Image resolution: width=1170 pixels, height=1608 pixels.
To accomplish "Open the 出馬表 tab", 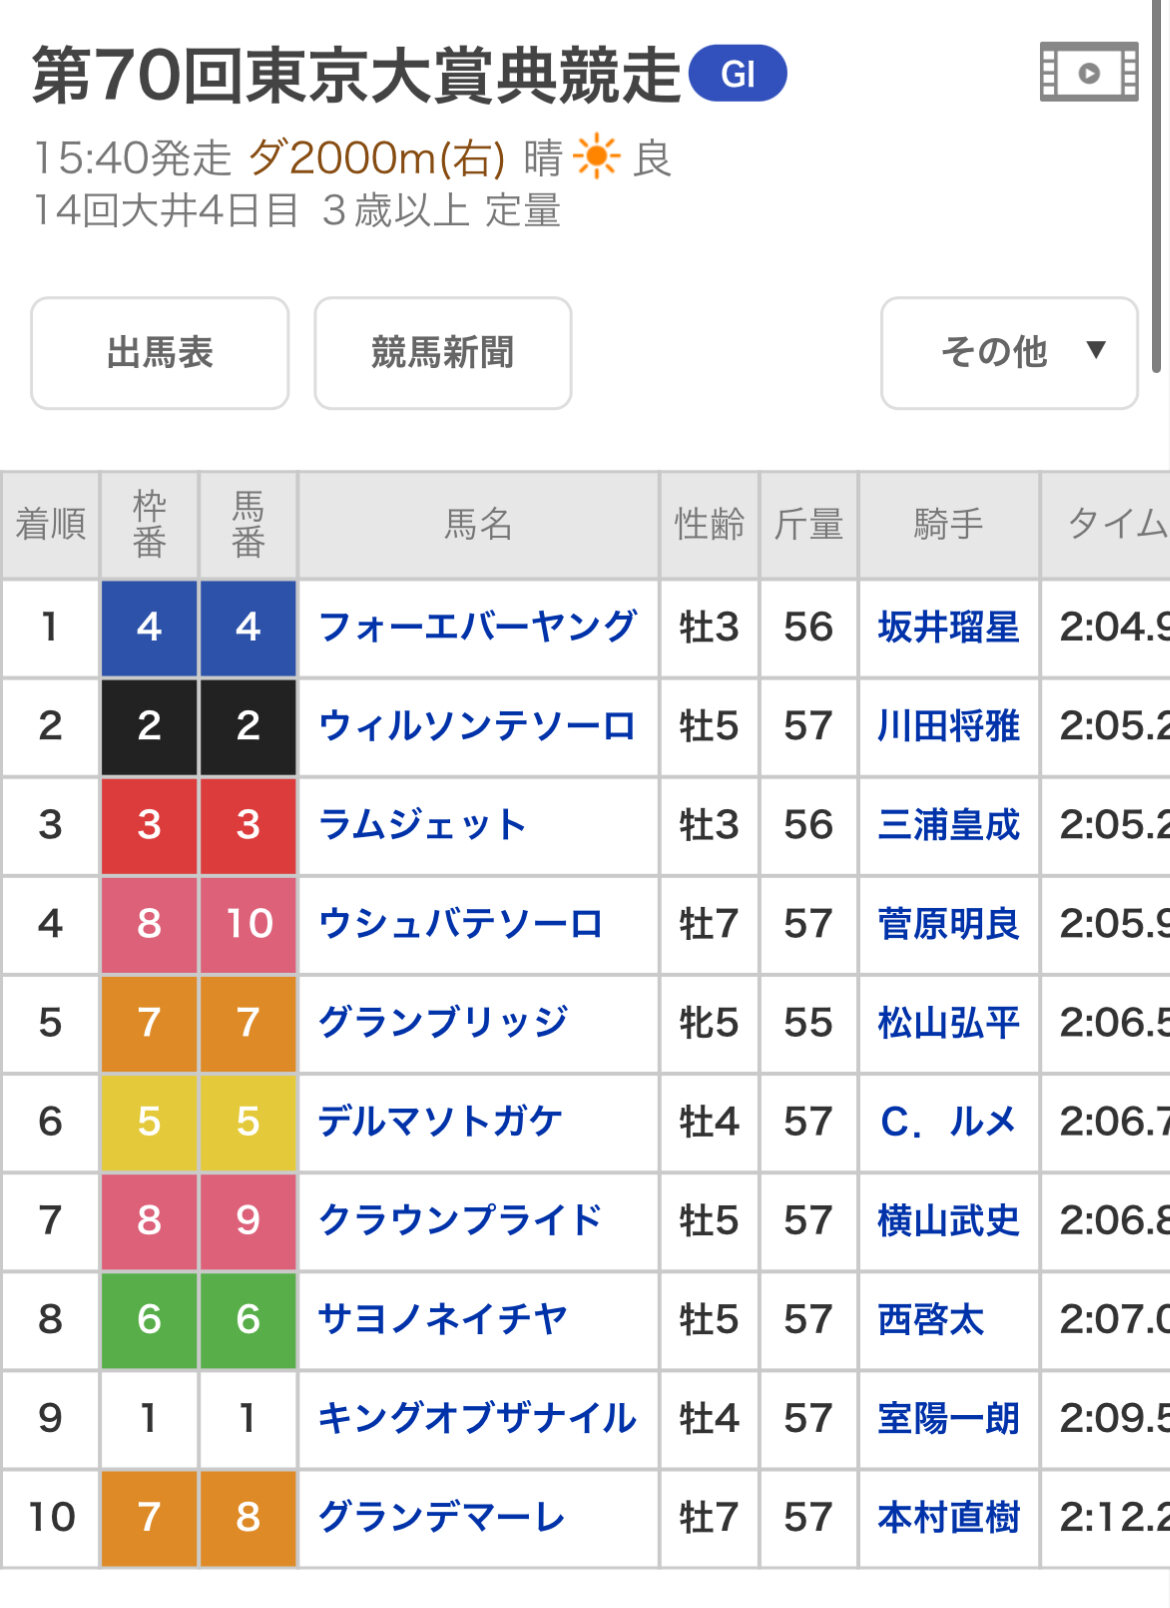I will point(160,352).
